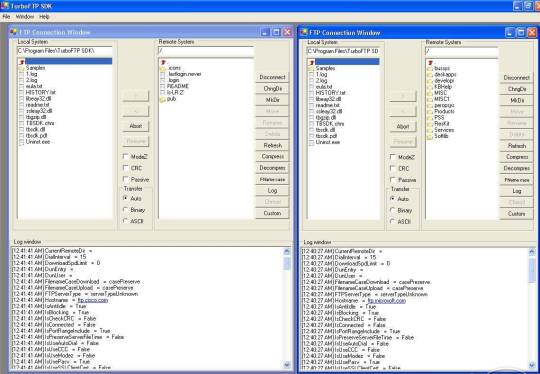This screenshot has width=540, height=374.
Task: Click scroll-down arrow of cisco log window
Action: [x=287, y=364]
